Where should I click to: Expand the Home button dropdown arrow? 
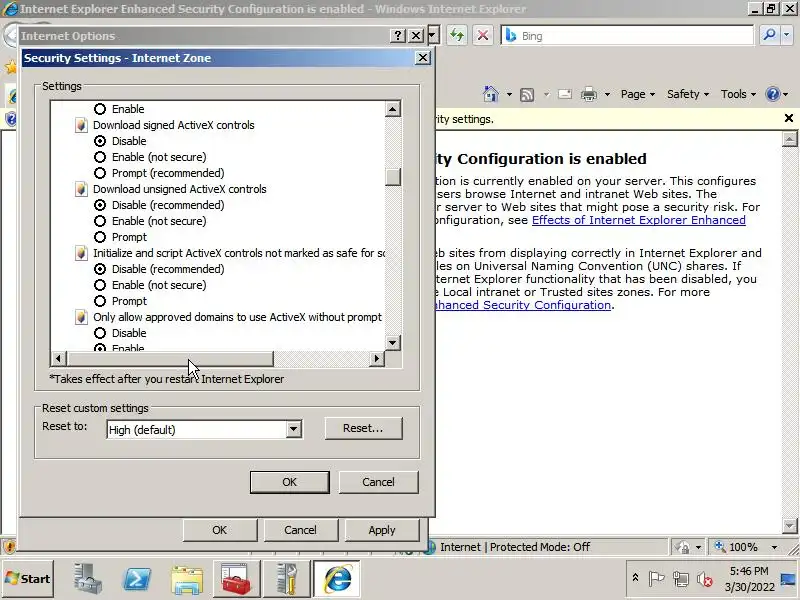[x=509, y=94]
